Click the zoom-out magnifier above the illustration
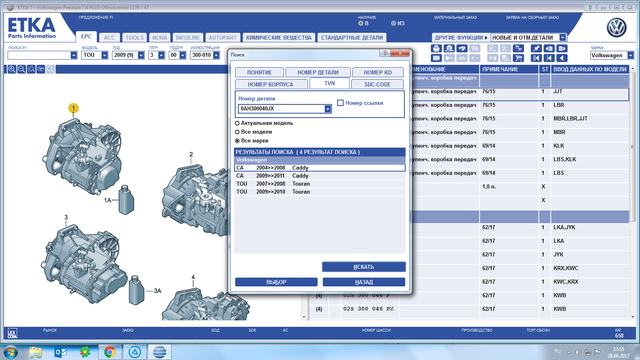This screenshot has height=360, width=640. click(x=22, y=69)
